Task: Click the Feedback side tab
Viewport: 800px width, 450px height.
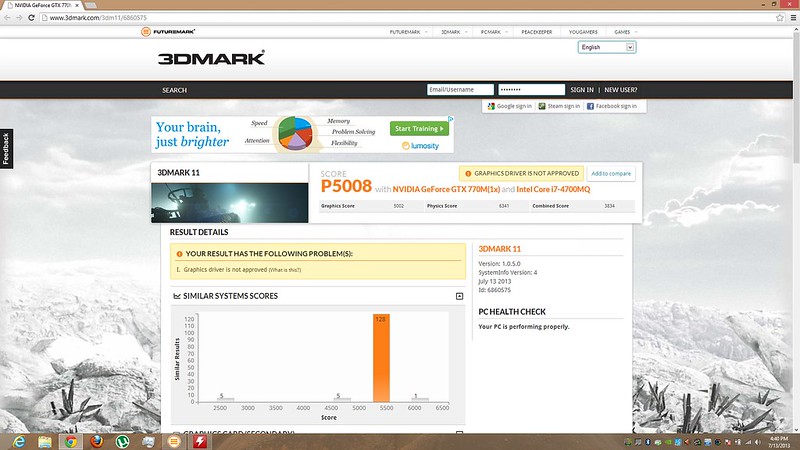Action: (6, 148)
